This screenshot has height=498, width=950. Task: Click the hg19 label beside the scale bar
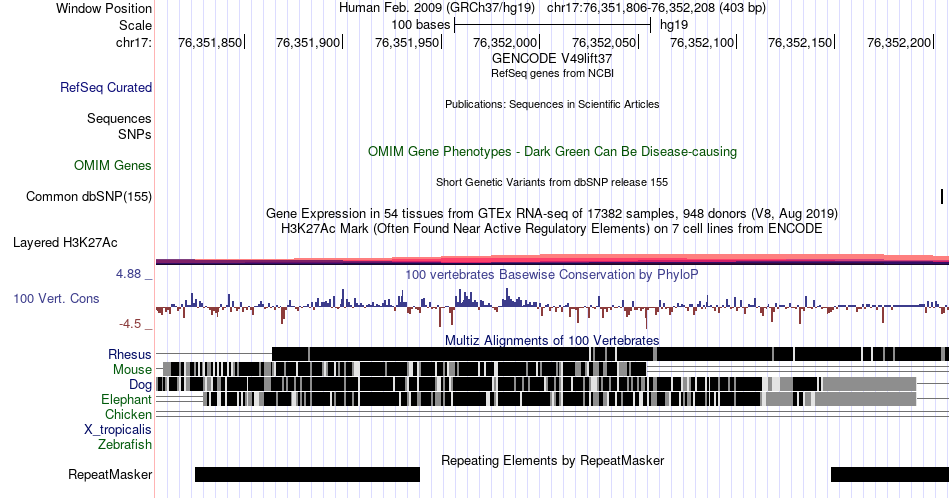point(674,25)
